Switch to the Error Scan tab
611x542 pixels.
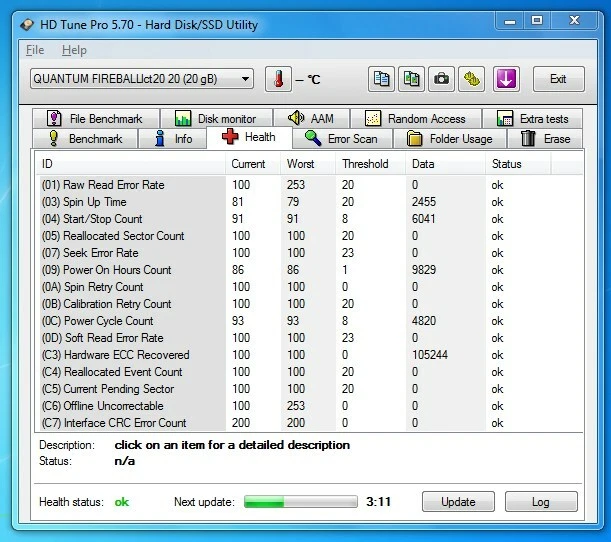pos(342,139)
